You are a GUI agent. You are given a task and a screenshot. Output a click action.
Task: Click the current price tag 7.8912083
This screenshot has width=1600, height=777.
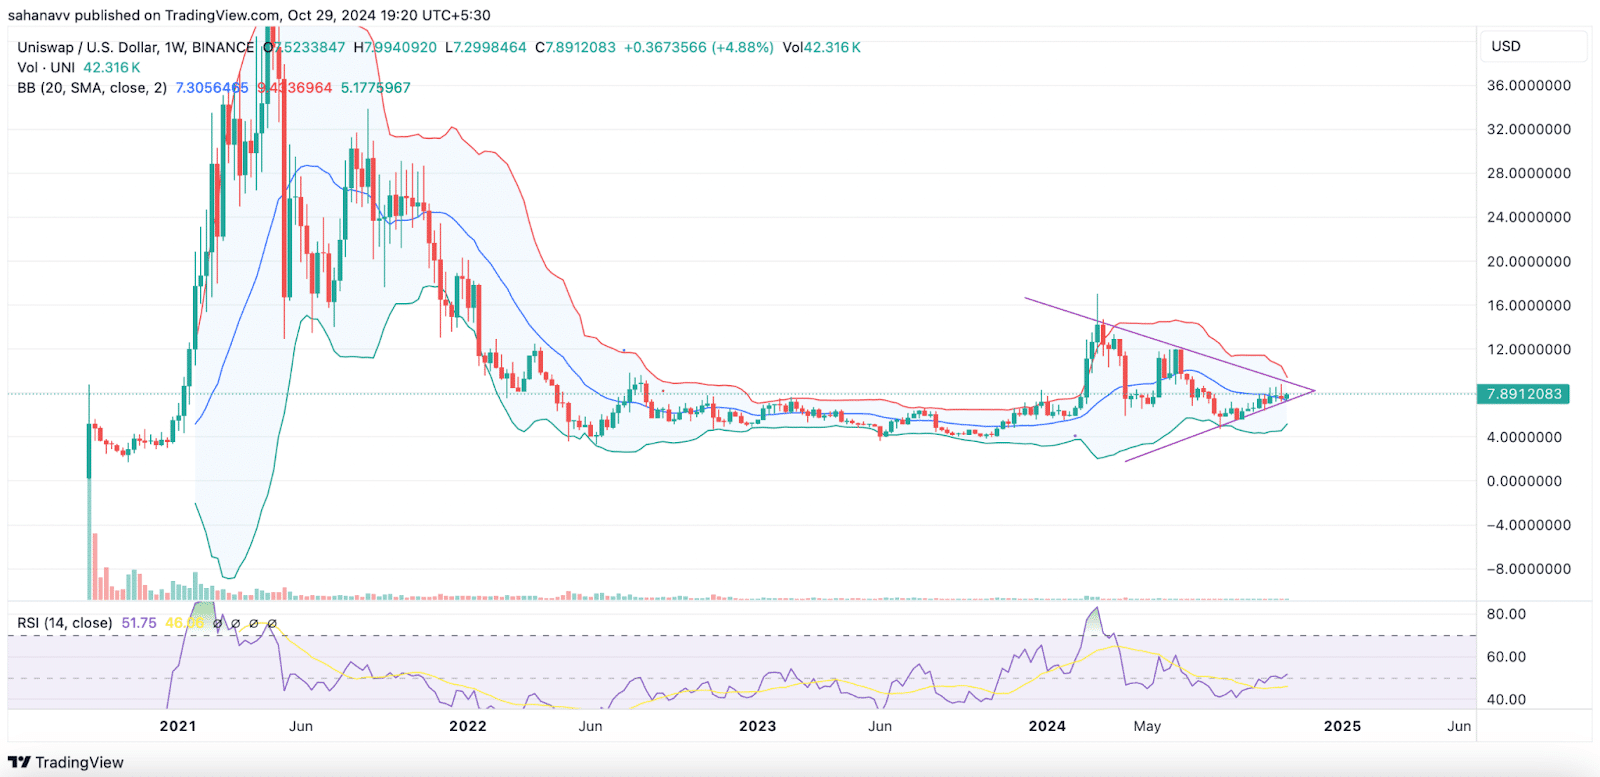pyautogui.click(x=1523, y=394)
